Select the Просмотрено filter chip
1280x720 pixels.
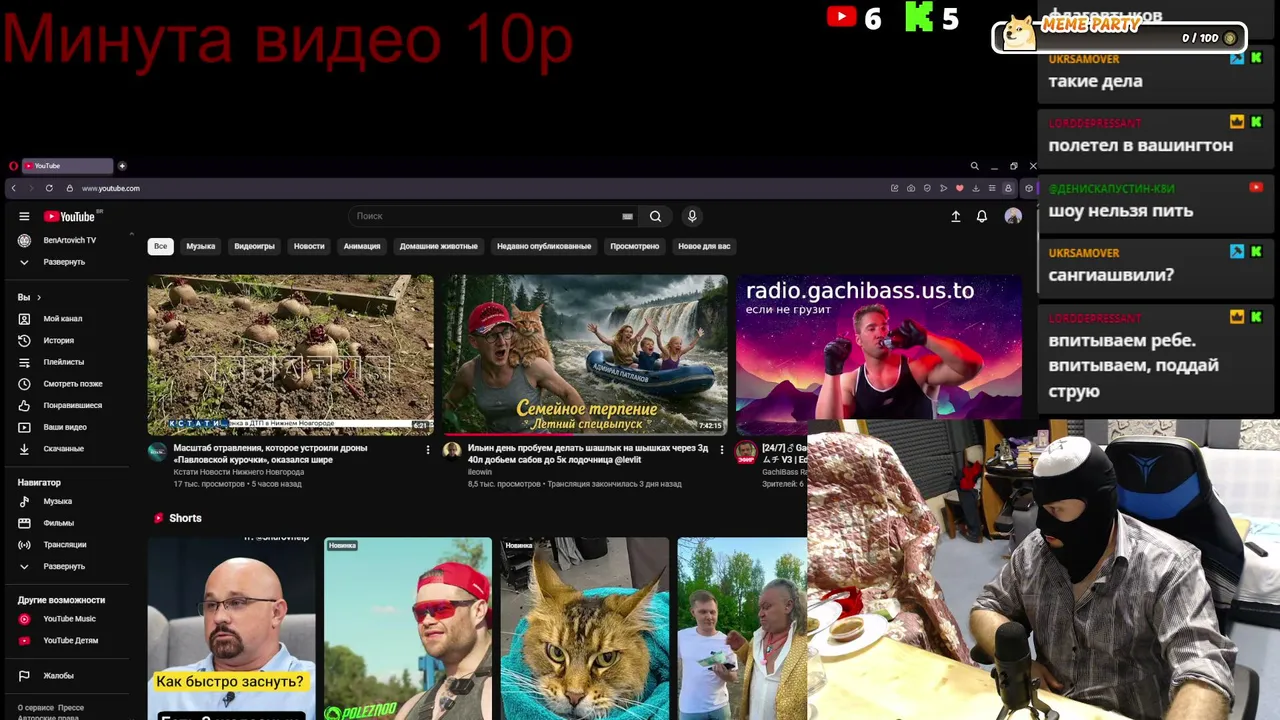[635, 246]
